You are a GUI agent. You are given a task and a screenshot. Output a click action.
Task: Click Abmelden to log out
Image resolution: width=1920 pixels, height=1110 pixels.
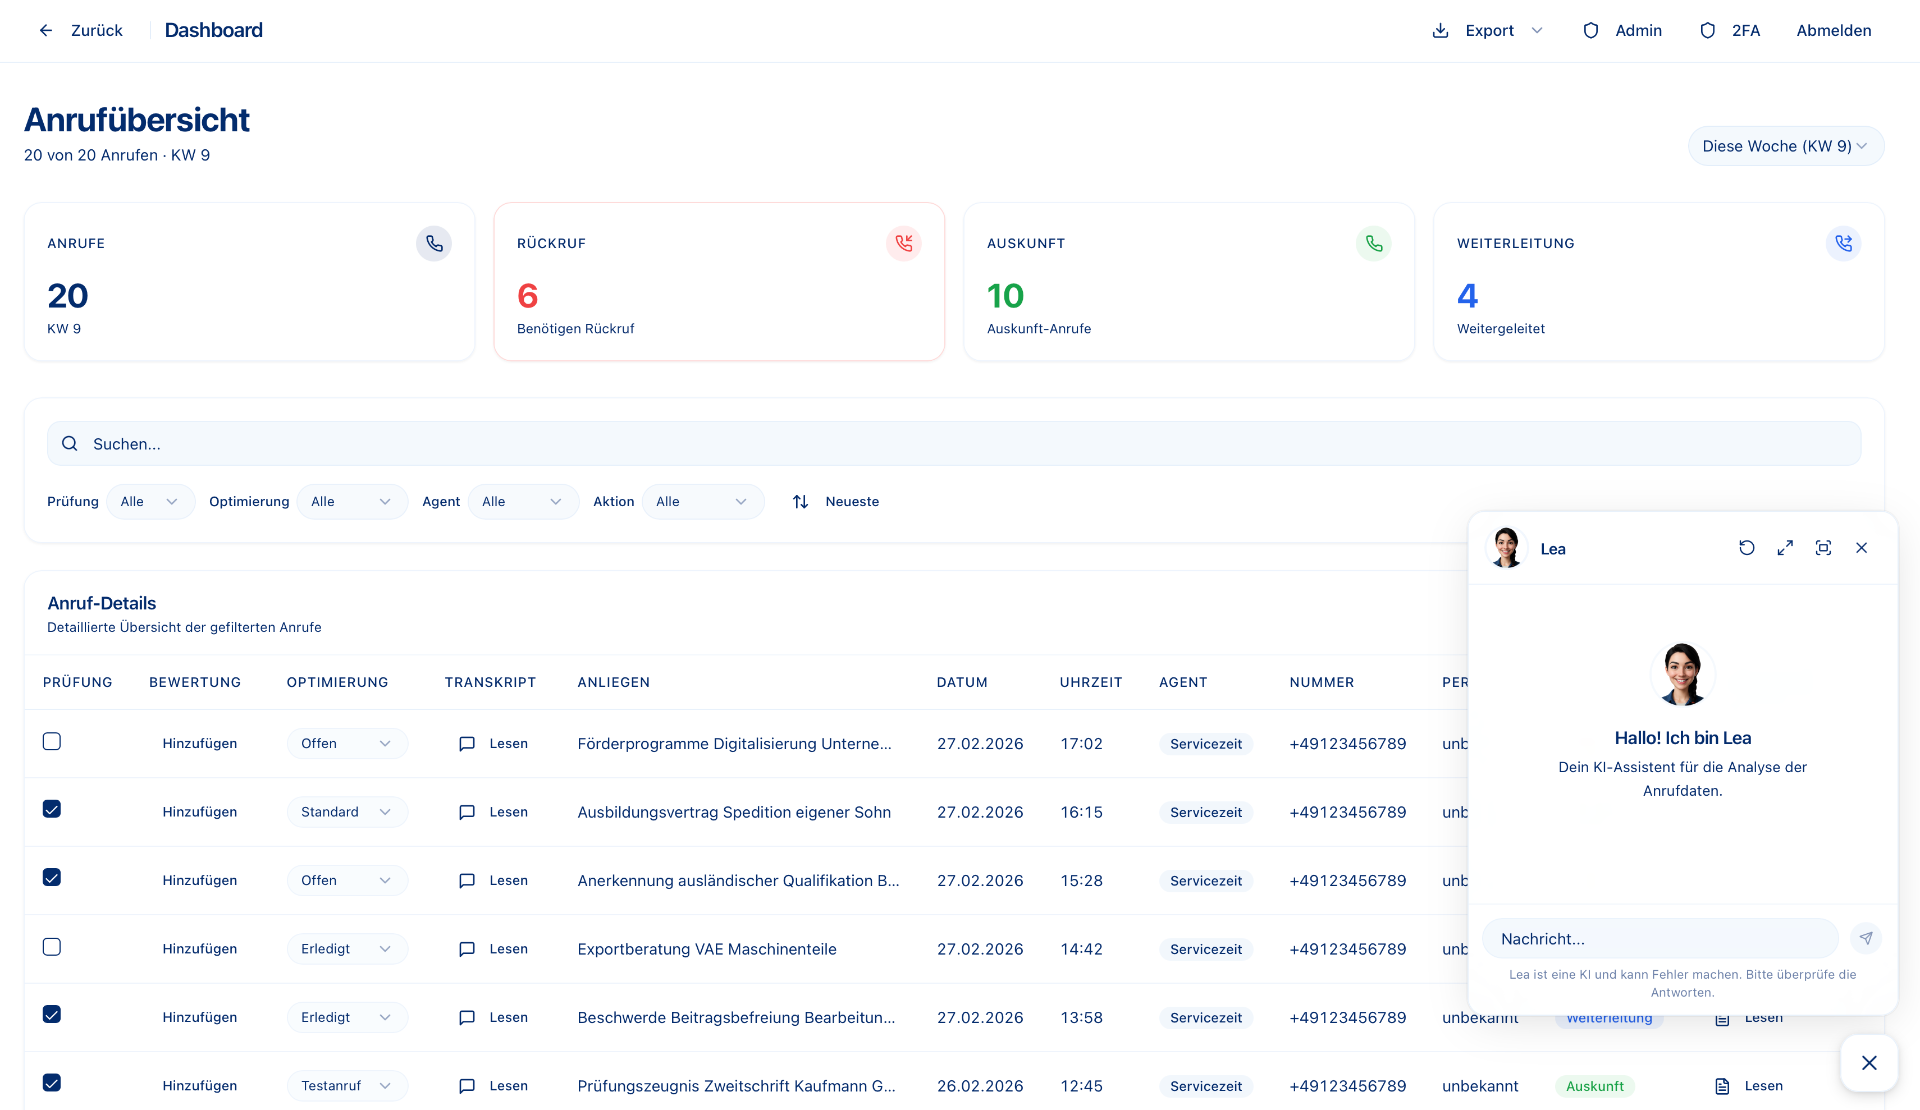point(1833,31)
